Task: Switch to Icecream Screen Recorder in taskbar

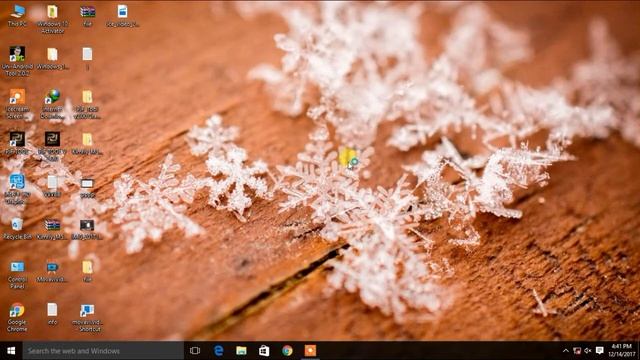Action: (310, 351)
